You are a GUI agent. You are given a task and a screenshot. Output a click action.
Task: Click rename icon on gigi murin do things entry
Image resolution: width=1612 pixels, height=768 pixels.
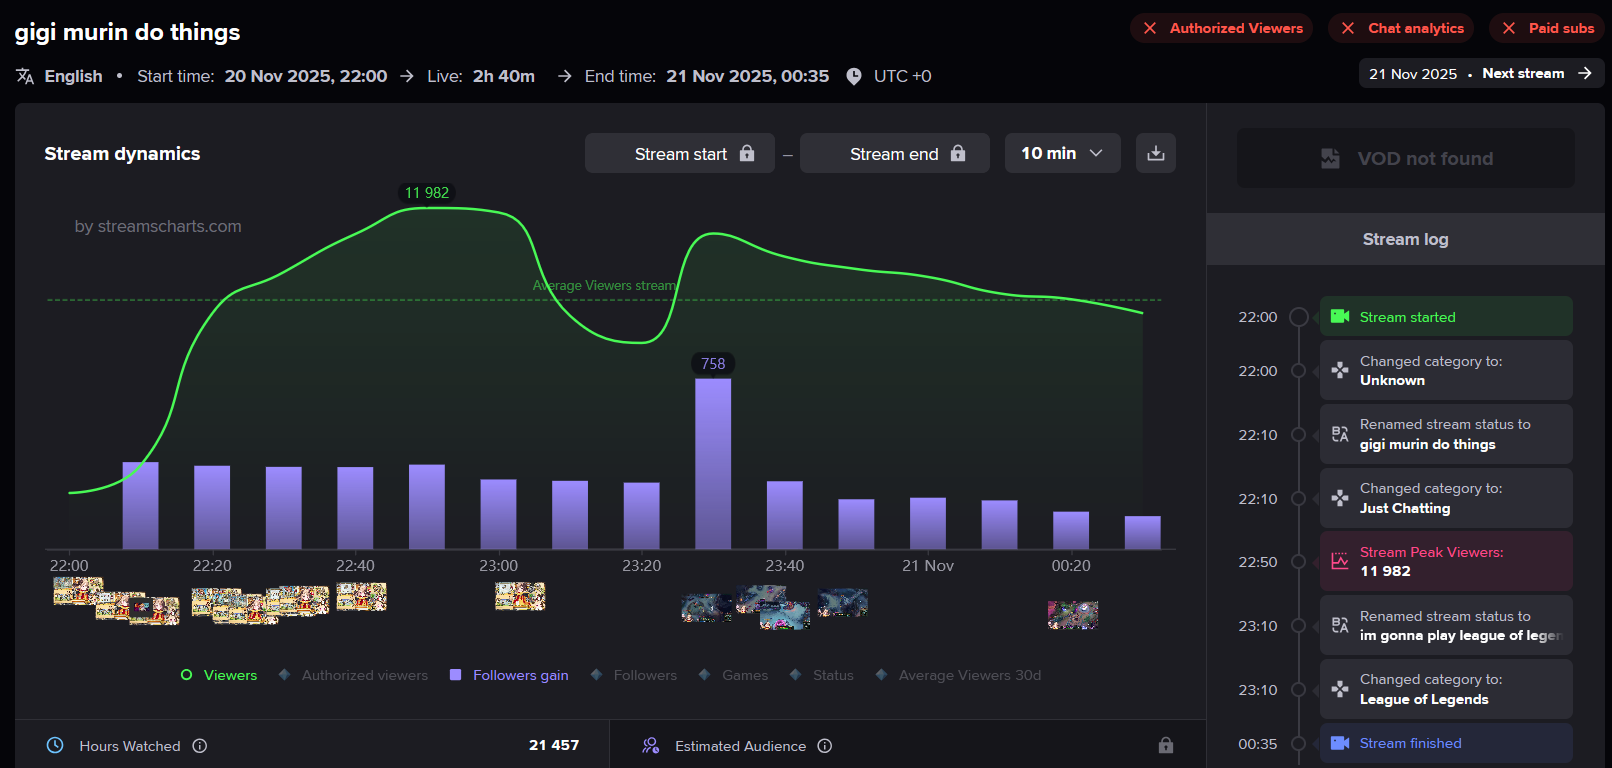coord(1340,434)
